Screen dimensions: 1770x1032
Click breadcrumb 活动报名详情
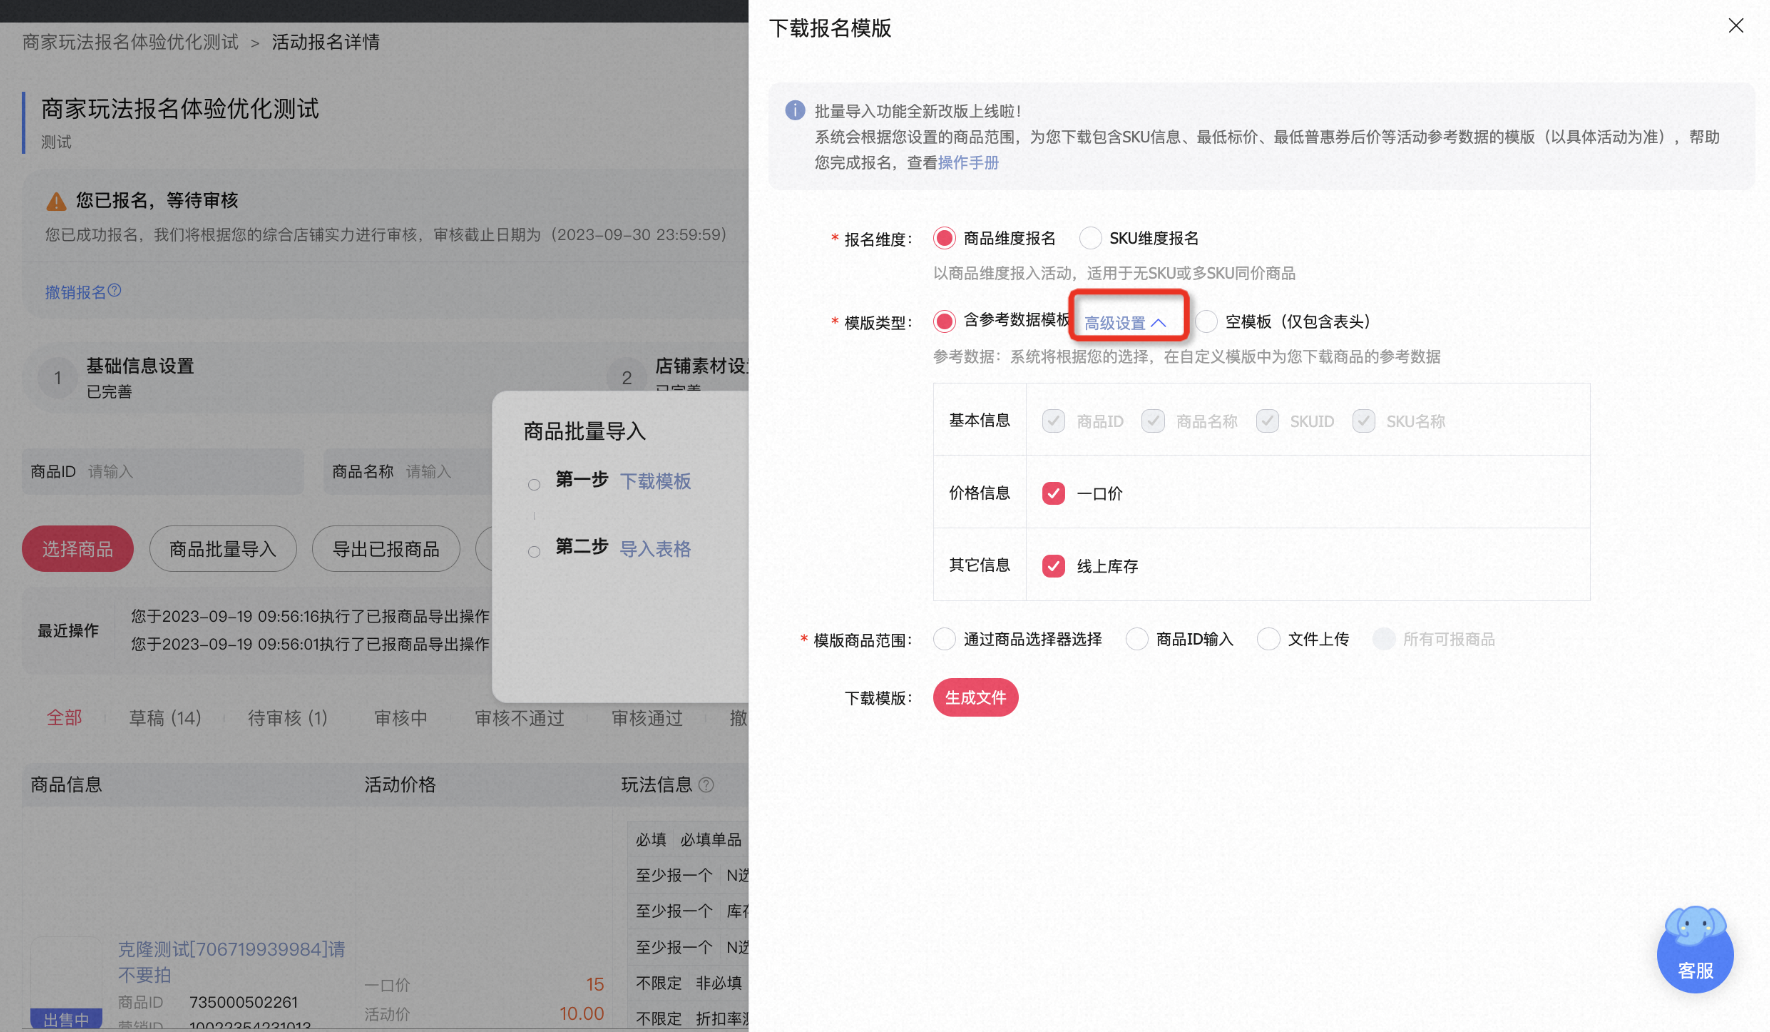[x=326, y=42]
